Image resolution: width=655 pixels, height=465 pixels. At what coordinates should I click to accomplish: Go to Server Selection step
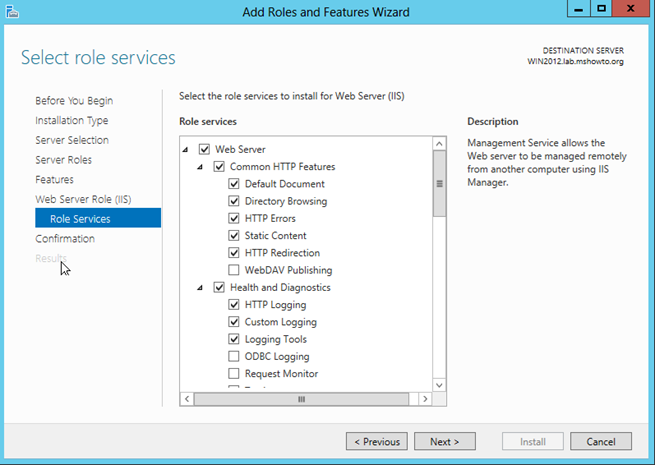point(72,140)
